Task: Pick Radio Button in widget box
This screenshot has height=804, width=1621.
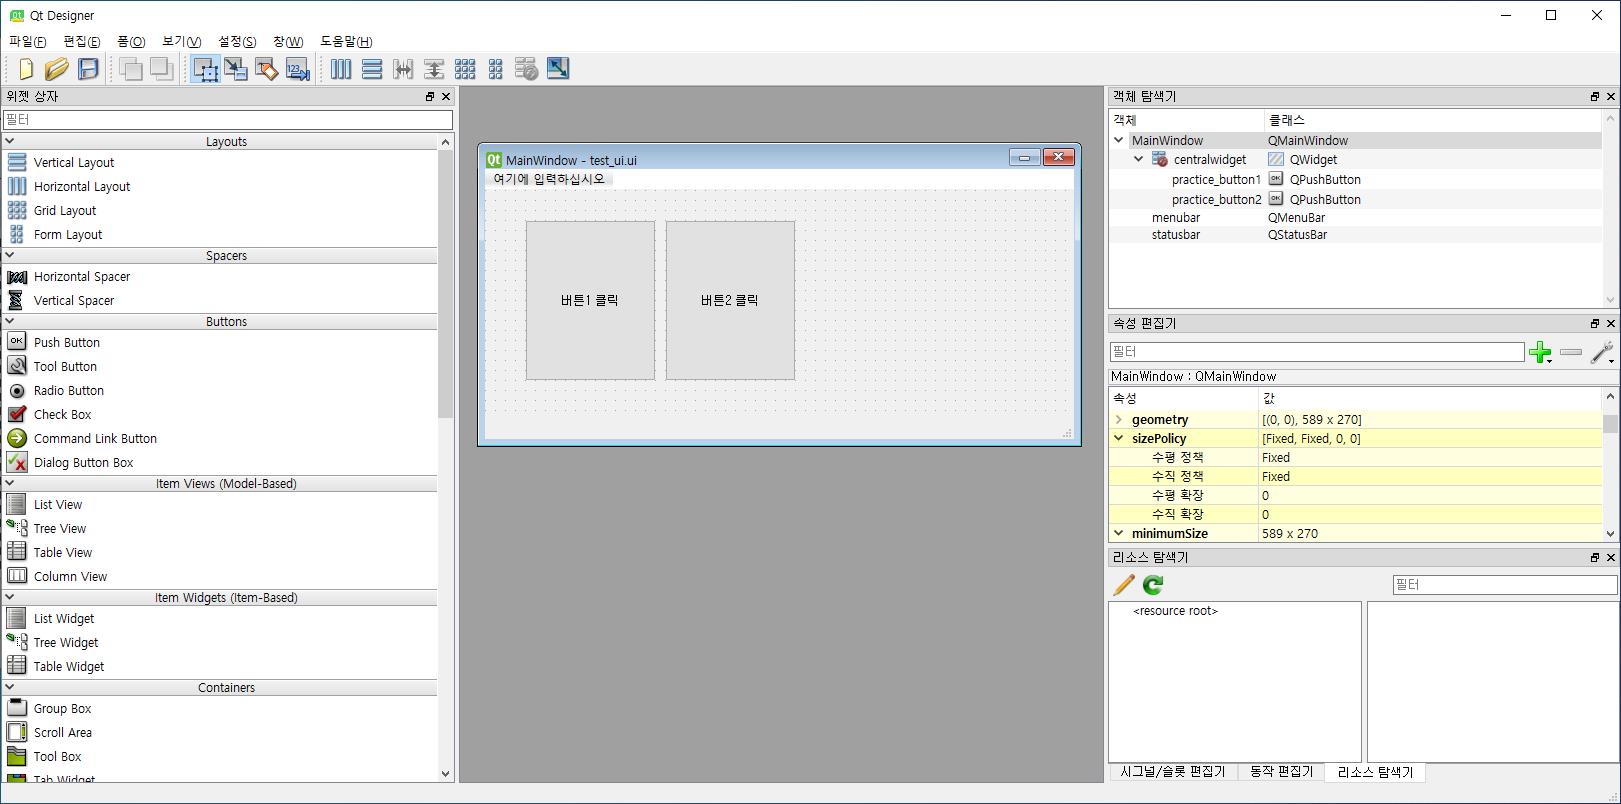Action: 69,390
